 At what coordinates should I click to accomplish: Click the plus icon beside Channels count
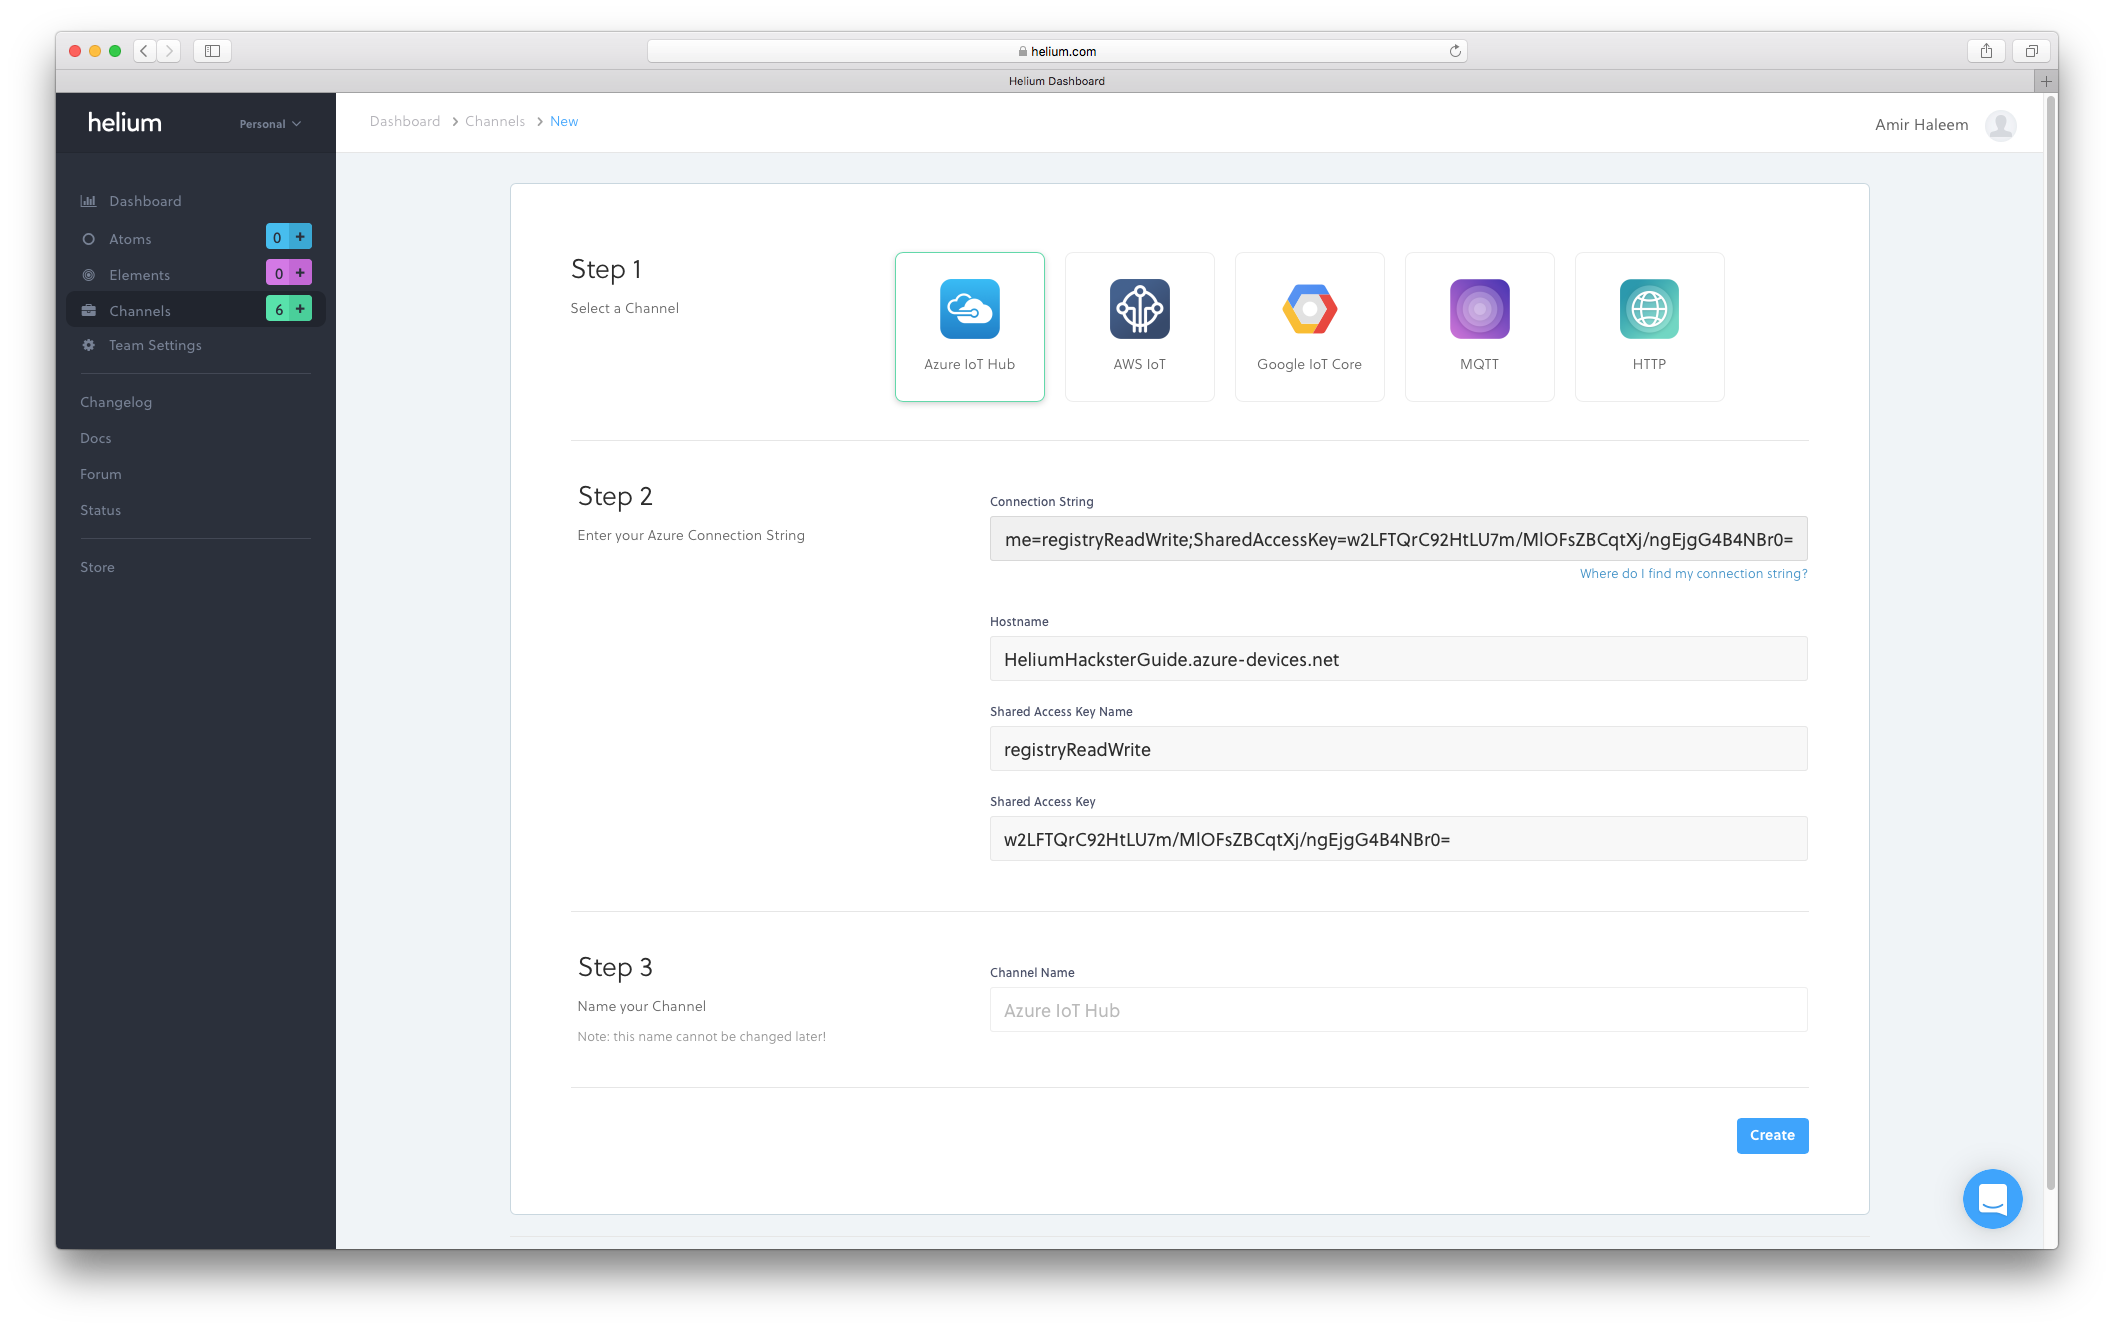click(x=300, y=309)
